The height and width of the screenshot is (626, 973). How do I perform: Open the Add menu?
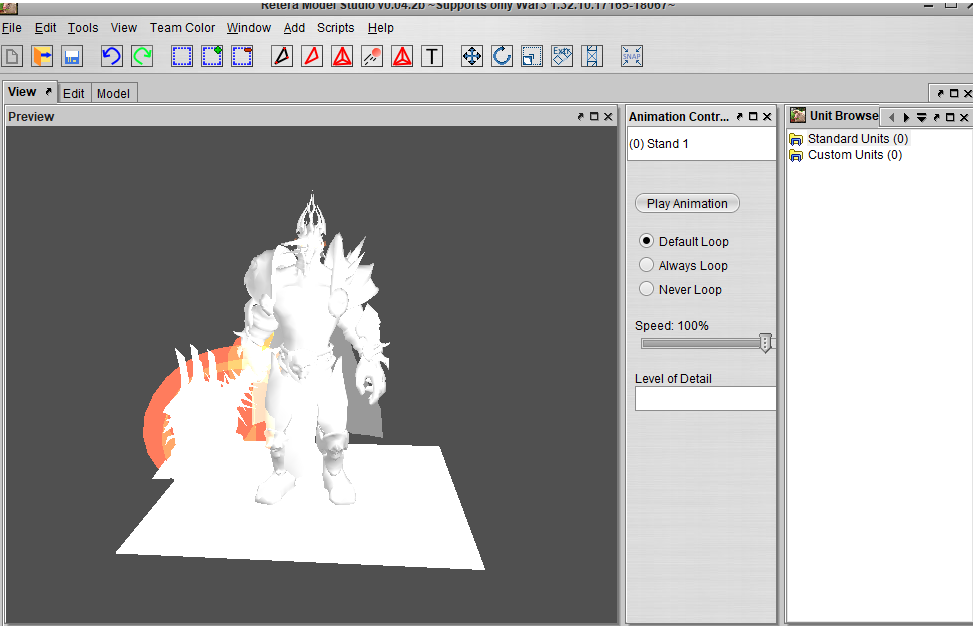tap(294, 28)
